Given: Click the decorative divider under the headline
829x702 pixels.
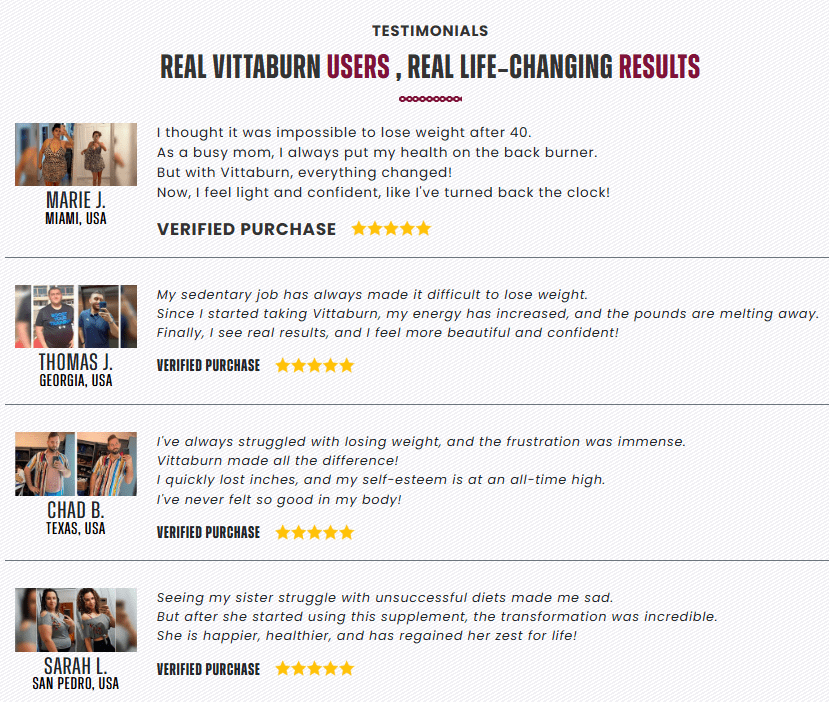Looking at the screenshot, I should (430, 99).
